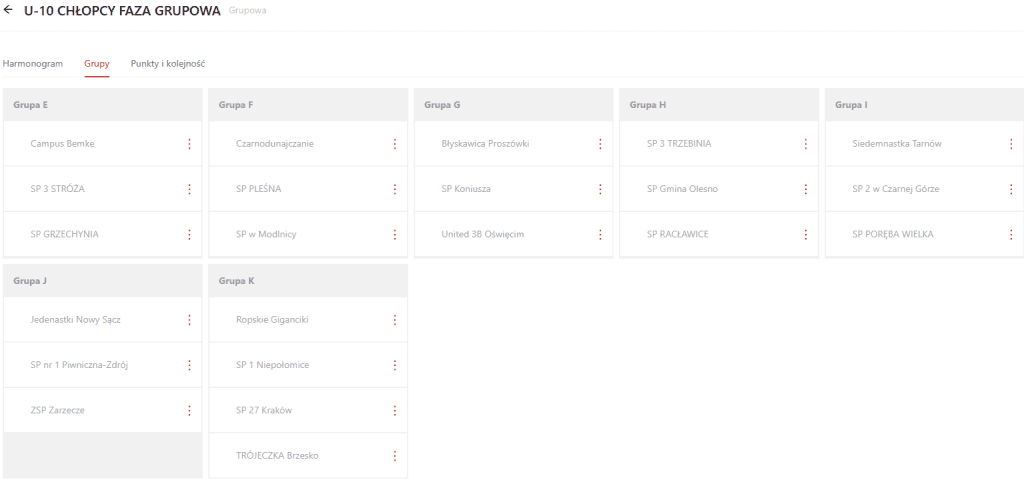Expand menu for United 3B Oświęcim

pos(600,235)
